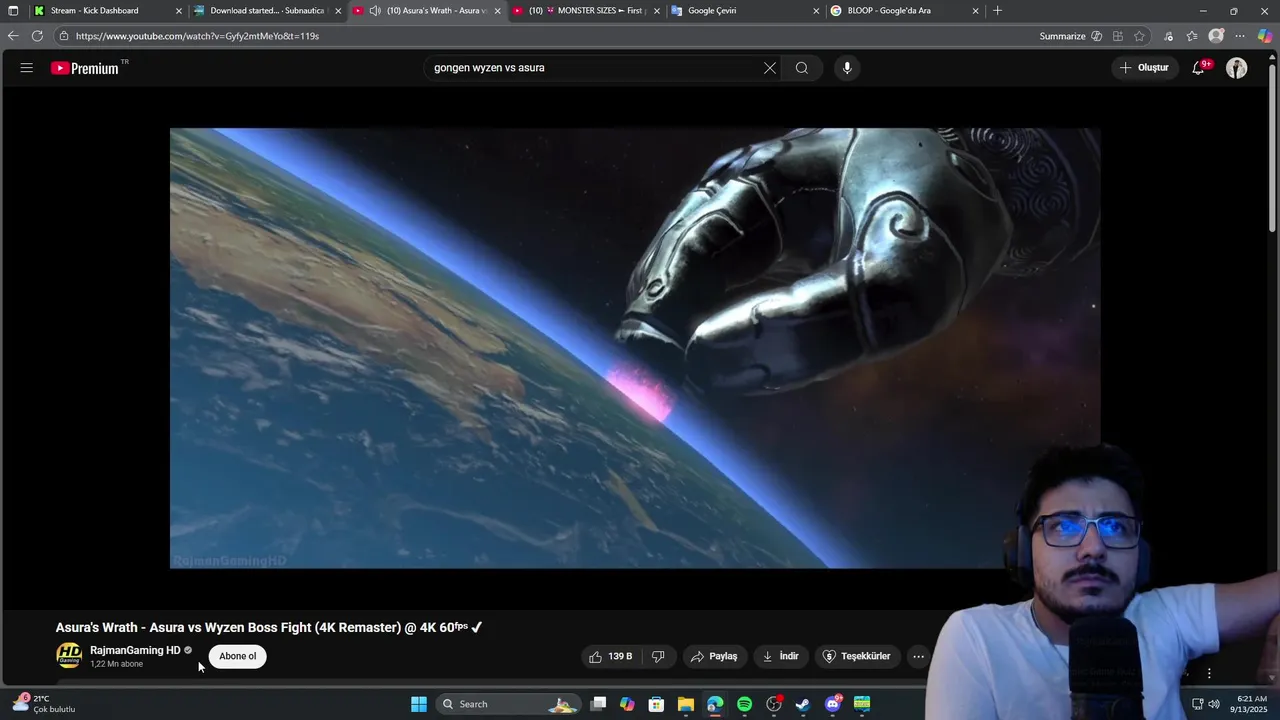Open Edge Settings and more menu
This screenshot has width=1280, height=720.
1240,36
